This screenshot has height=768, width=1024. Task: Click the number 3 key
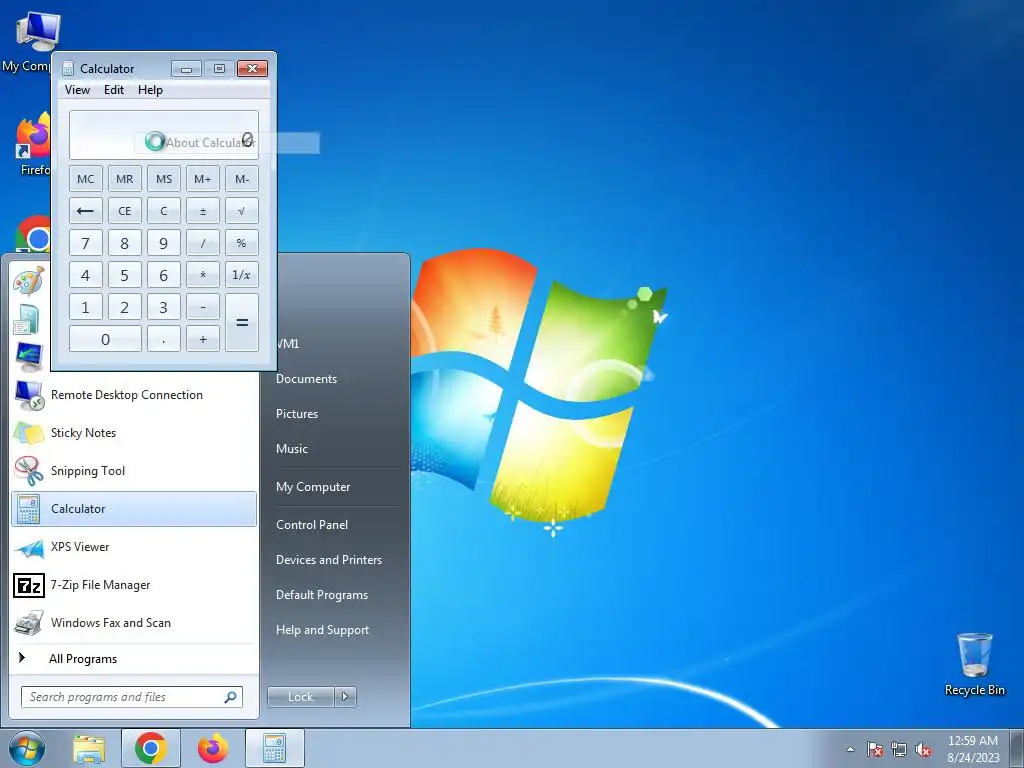(164, 307)
